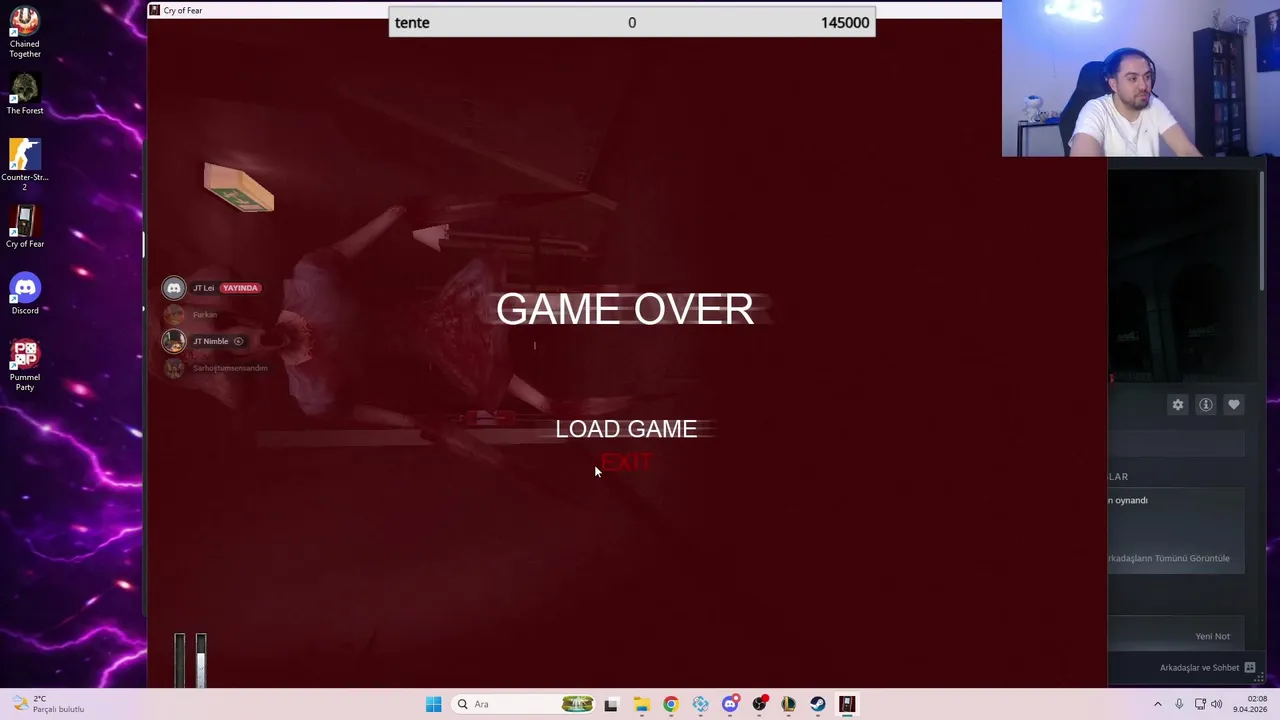
Task: Open the Chained Together desktop shortcut
Action: pos(25,32)
